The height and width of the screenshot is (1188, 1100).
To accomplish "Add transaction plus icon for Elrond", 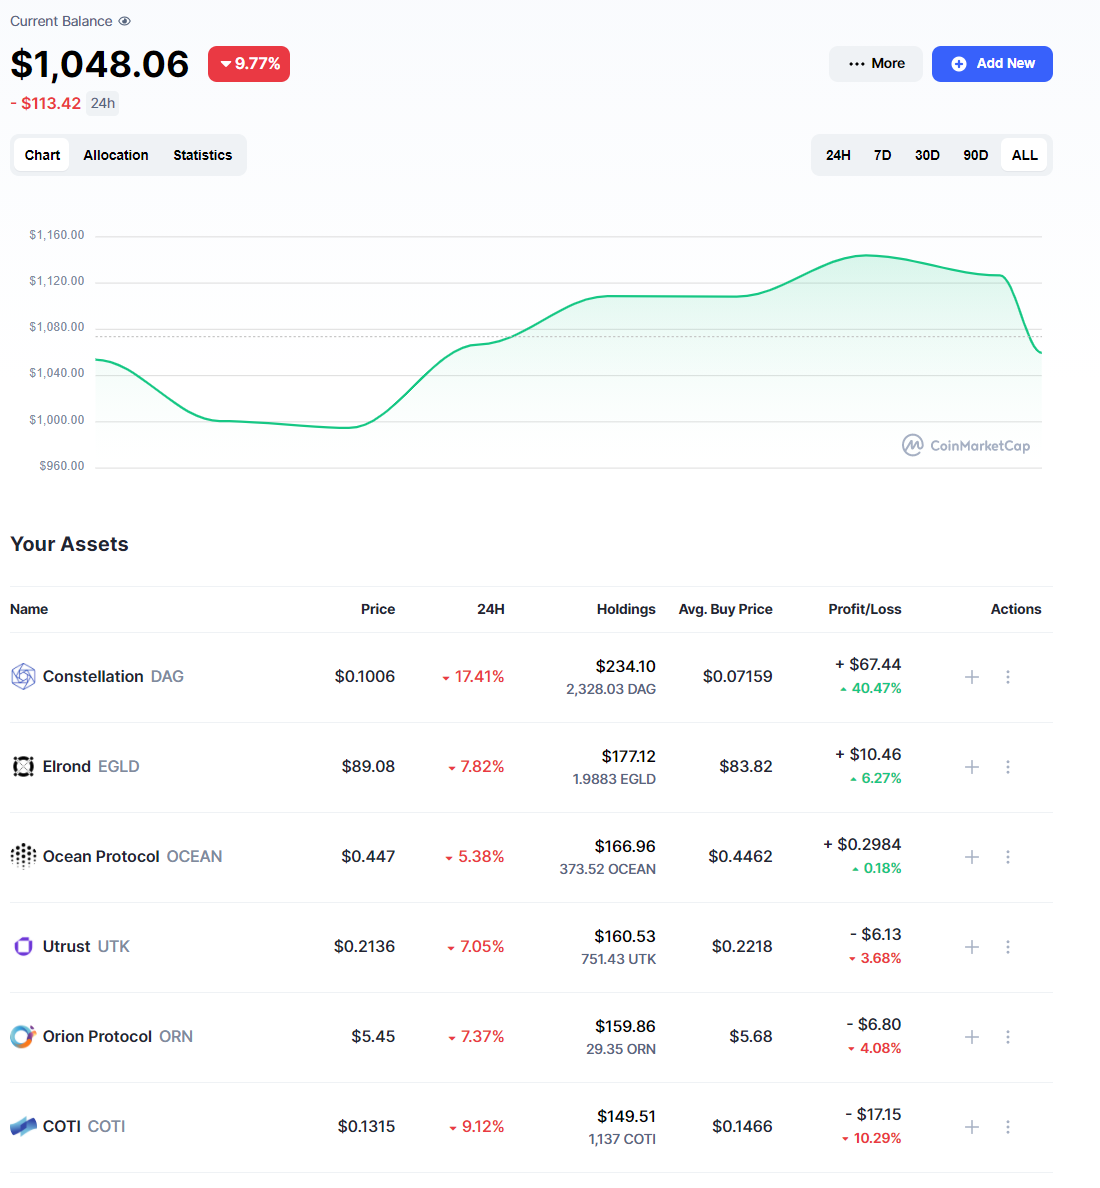I will point(972,767).
